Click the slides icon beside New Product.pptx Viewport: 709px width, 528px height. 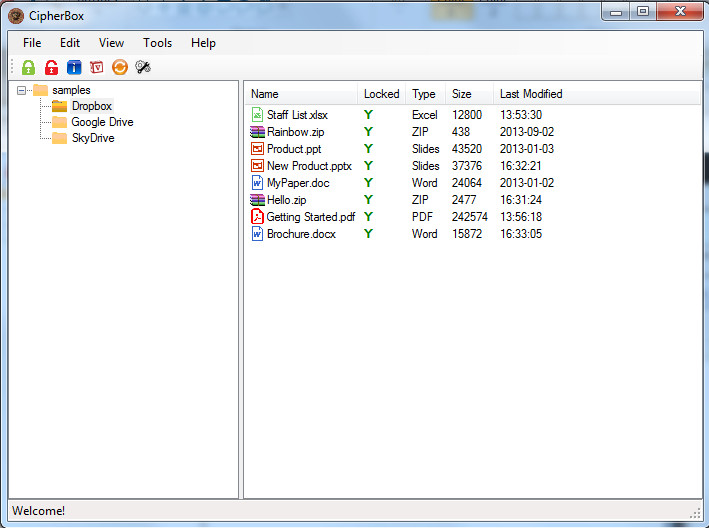tap(257, 166)
